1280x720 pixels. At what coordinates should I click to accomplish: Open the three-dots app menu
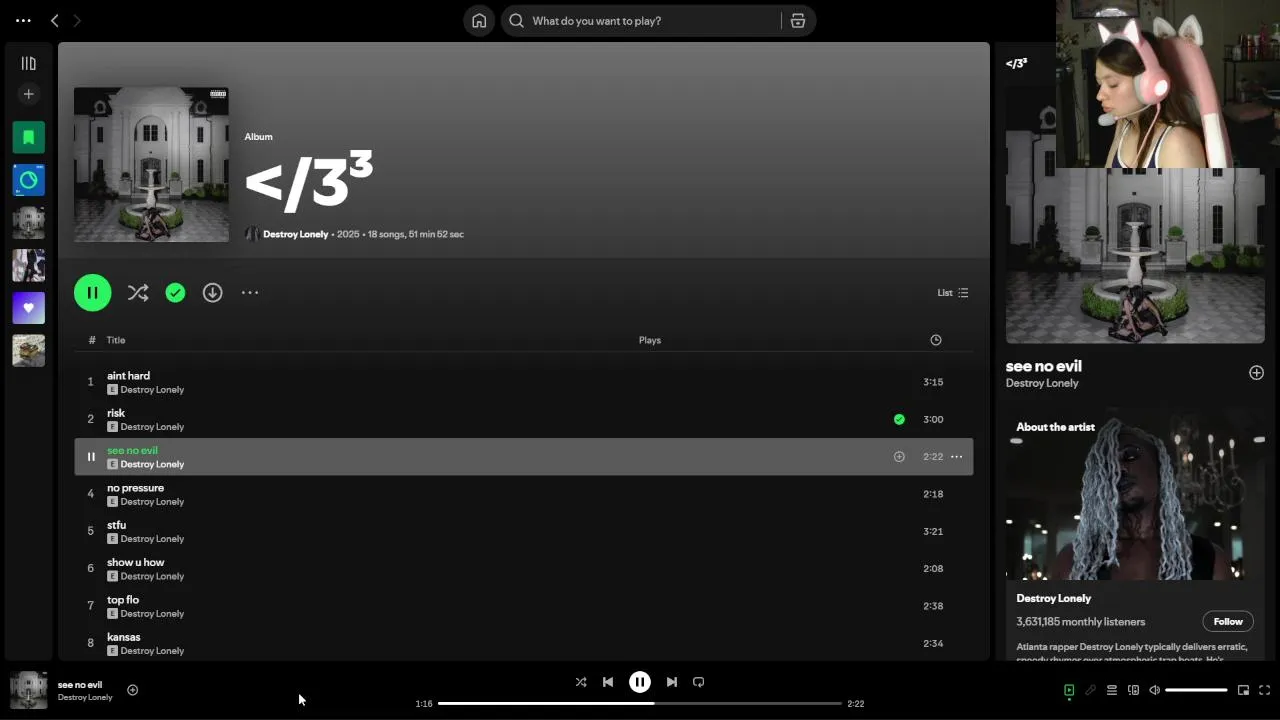23,20
